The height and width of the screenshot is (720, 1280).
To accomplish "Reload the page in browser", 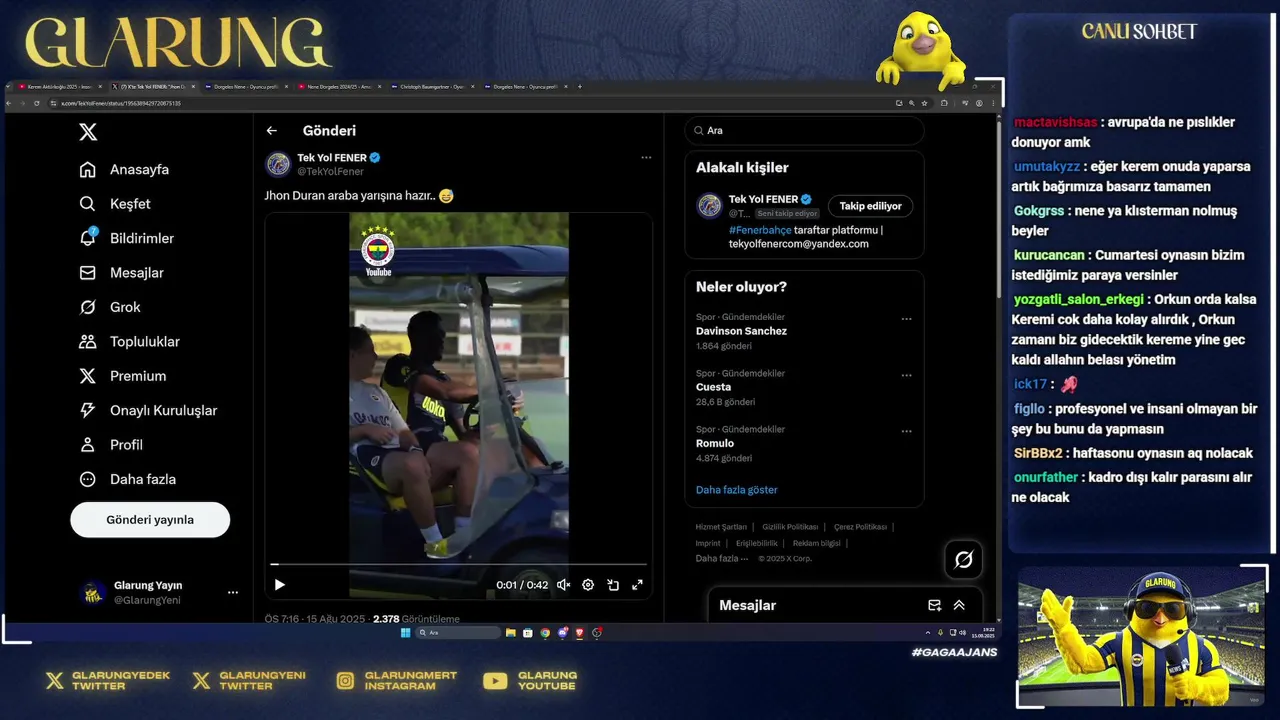I will [37, 103].
